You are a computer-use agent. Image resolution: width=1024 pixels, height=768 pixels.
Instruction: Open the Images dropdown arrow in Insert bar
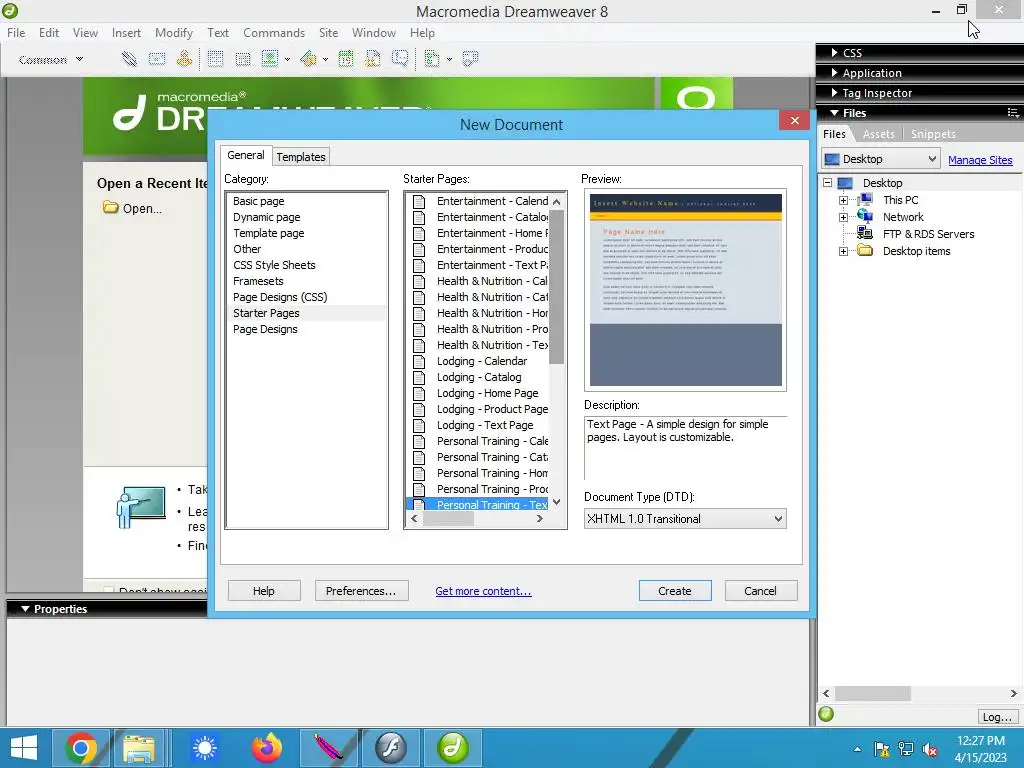pyautogui.click(x=287, y=59)
